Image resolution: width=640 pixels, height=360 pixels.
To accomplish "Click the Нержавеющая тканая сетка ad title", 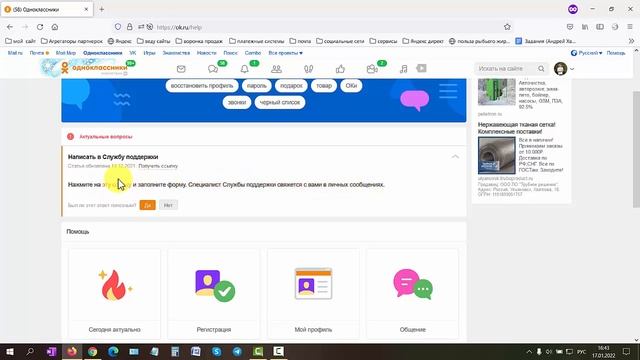I will tap(517, 128).
